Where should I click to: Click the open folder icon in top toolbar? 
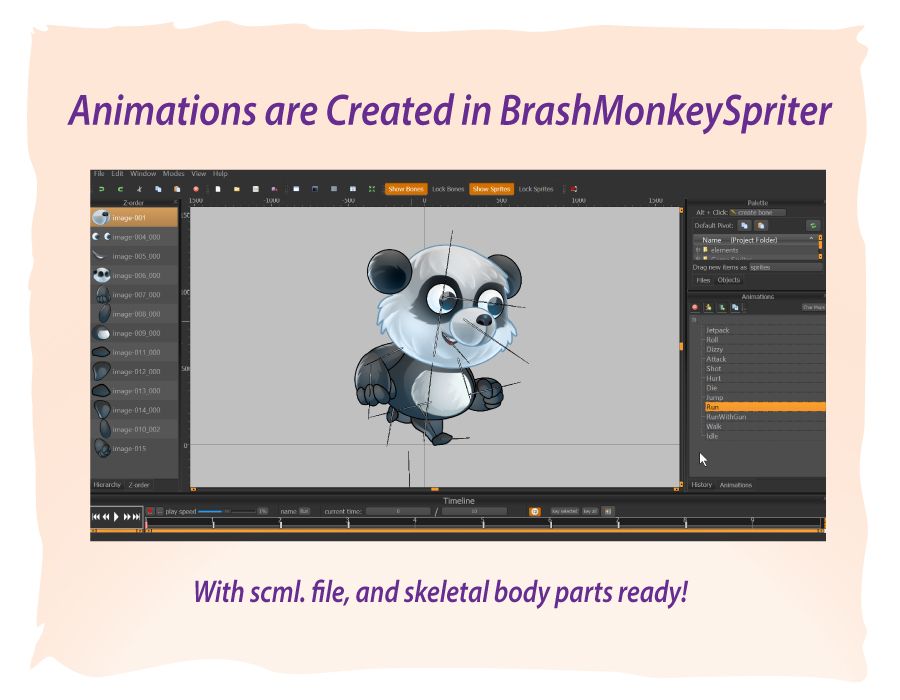pyautogui.click(x=236, y=189)
